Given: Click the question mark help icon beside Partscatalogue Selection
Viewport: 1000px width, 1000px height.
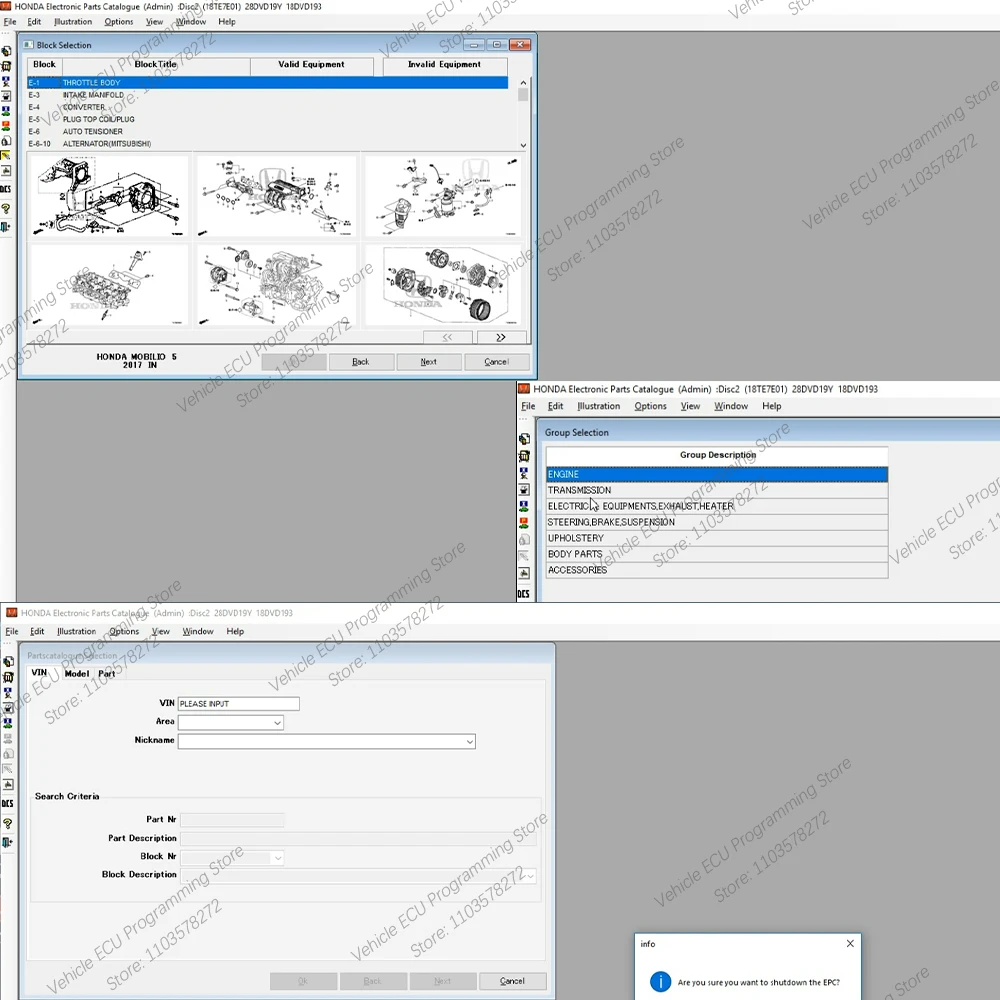Looking at the screenshot, I should click(8, 823).
